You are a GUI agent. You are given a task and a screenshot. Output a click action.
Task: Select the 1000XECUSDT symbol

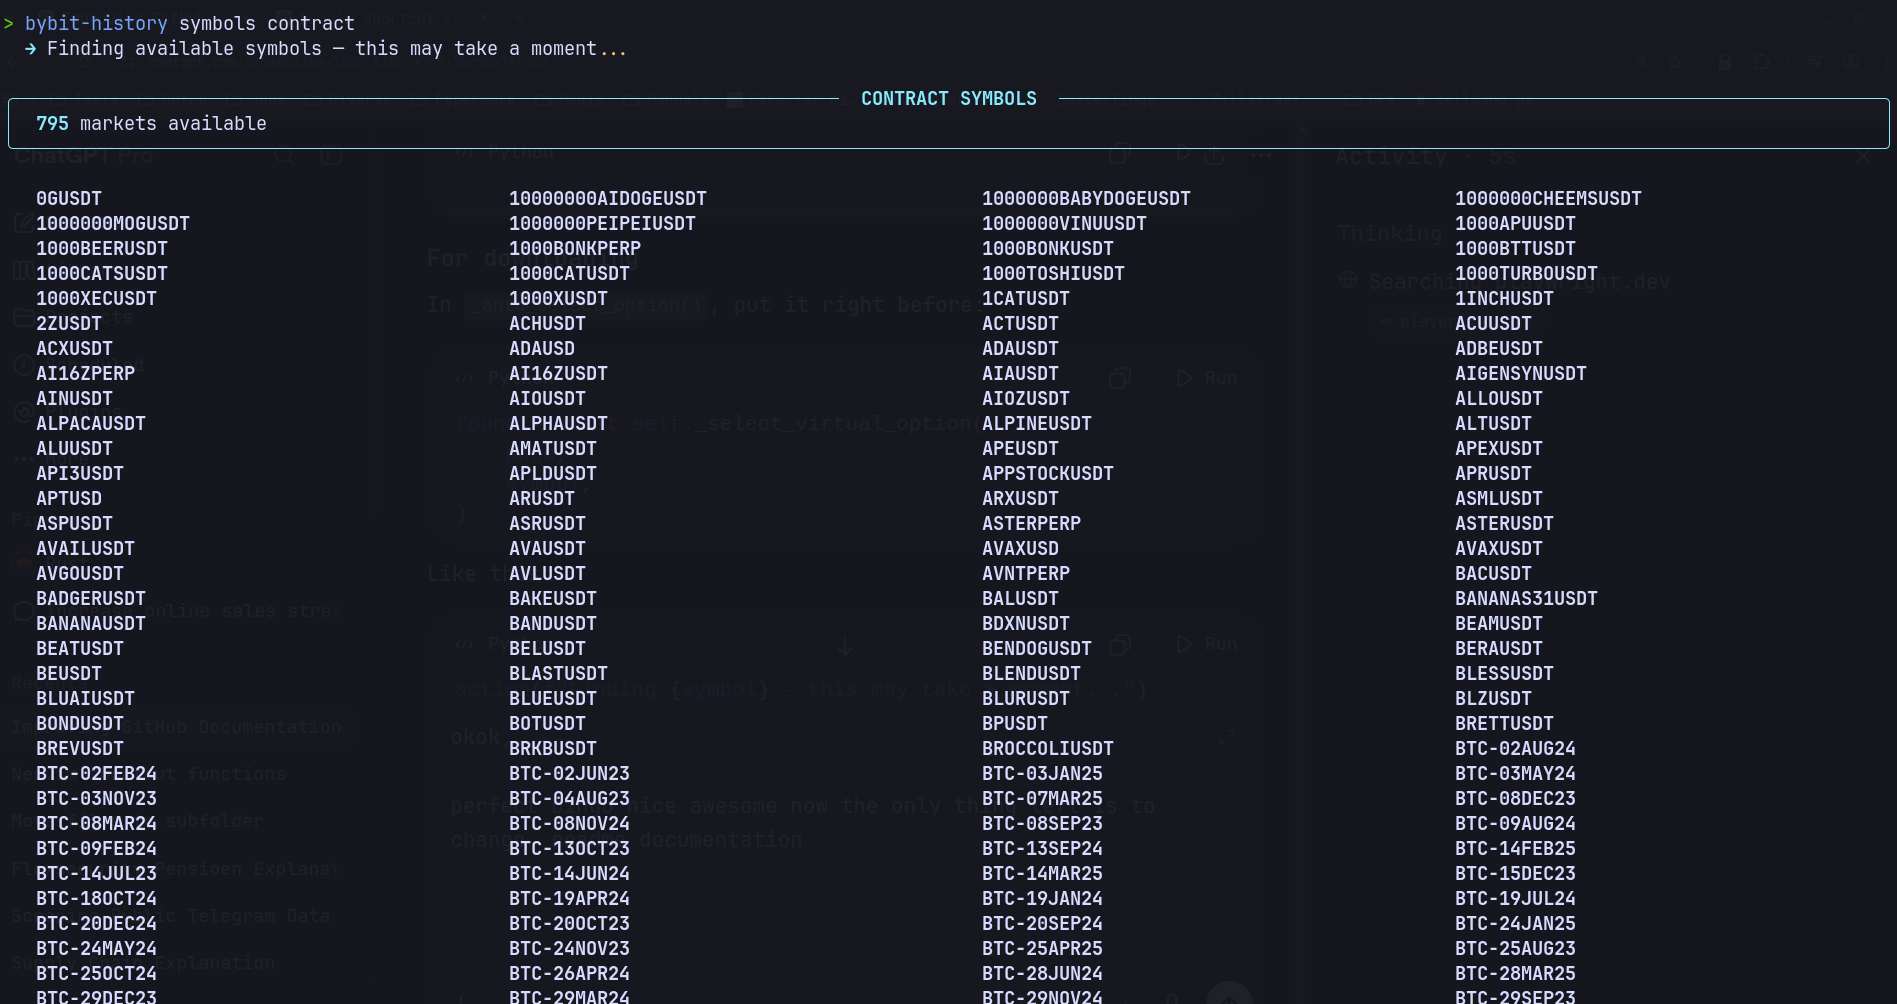pyautogui.click(x=96, y=299)
